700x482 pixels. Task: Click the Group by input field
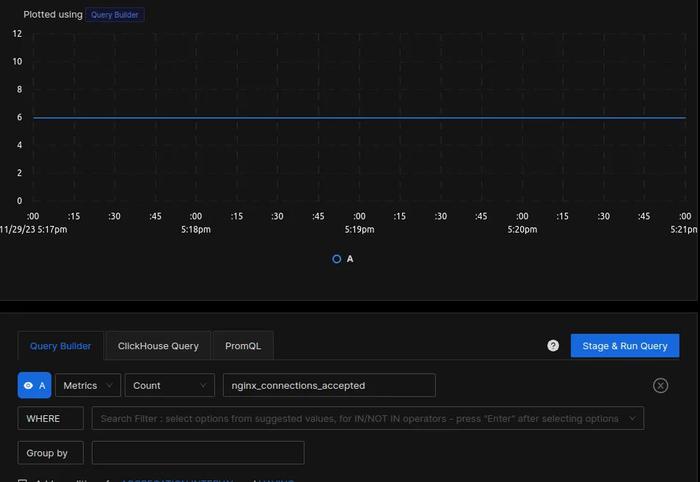(x=198, y=453)
